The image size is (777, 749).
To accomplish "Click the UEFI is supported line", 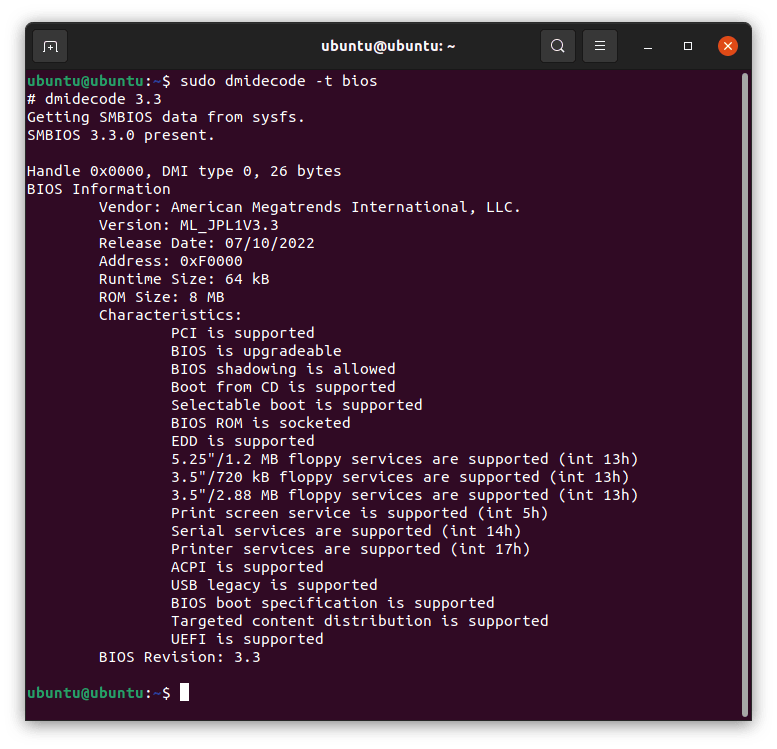I will click(247, 639).
